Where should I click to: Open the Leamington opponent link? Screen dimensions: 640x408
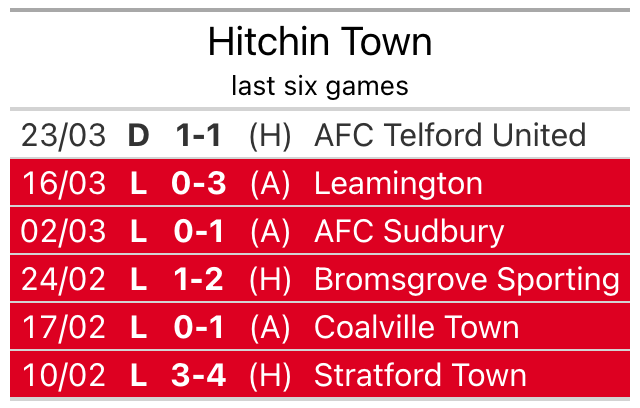(x=398, y=183)
